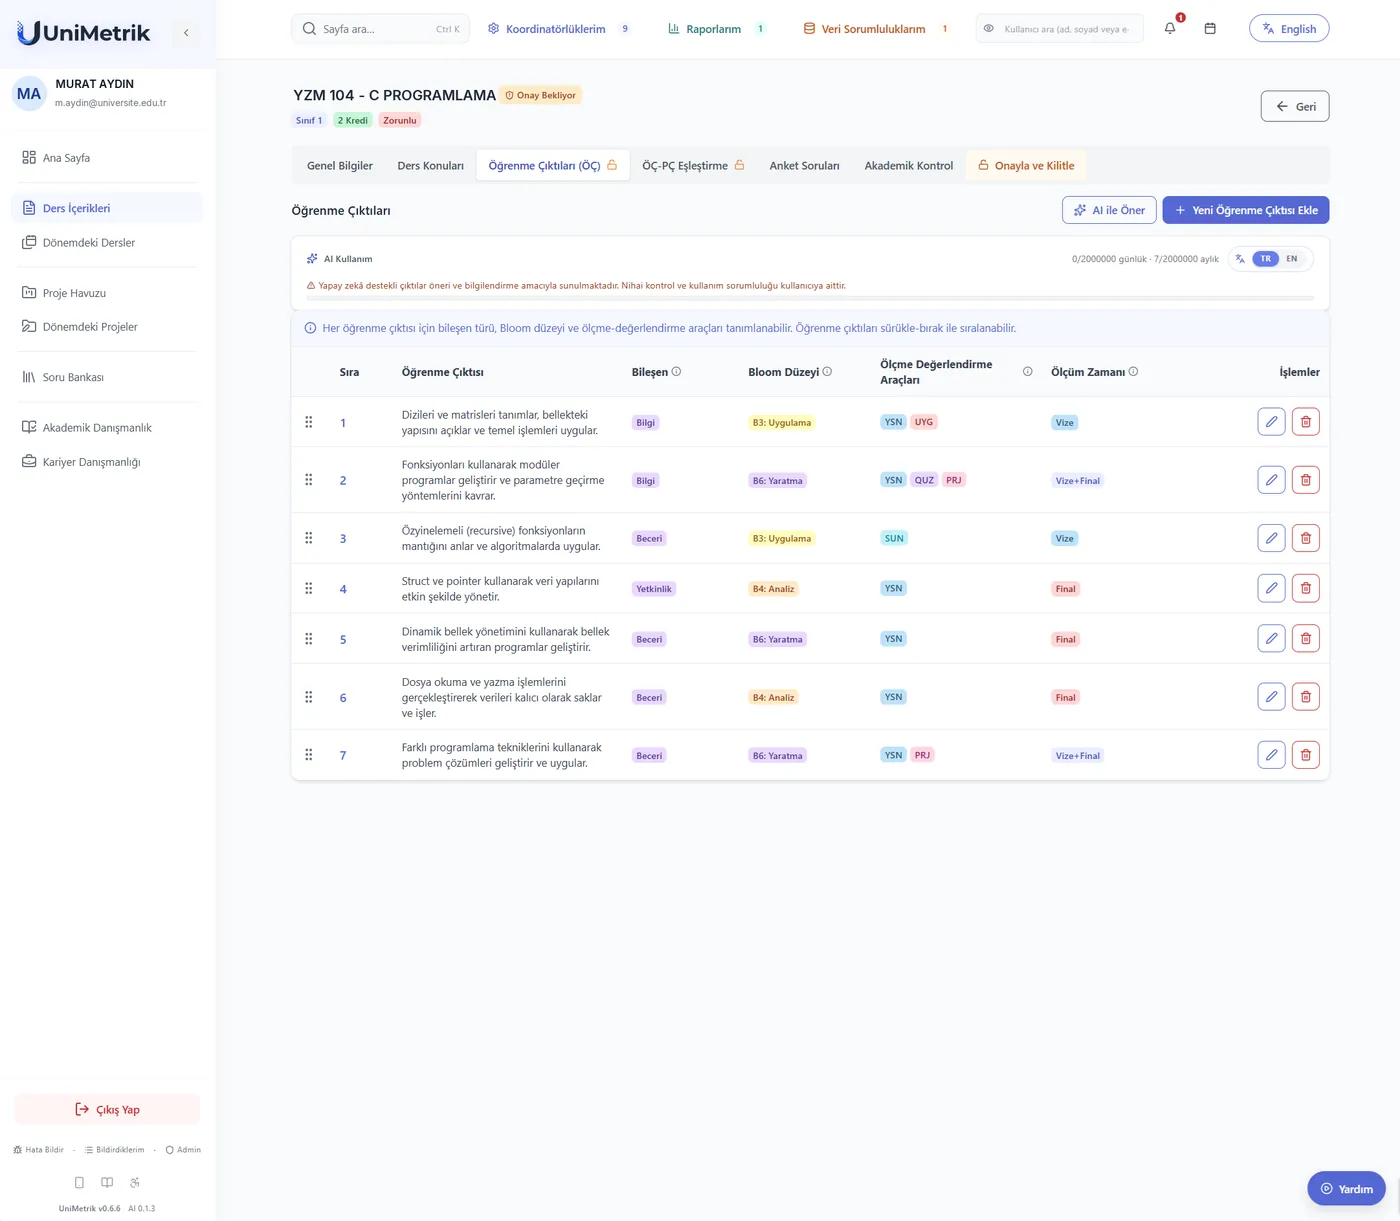Open the notifications bell icon

1170,28
